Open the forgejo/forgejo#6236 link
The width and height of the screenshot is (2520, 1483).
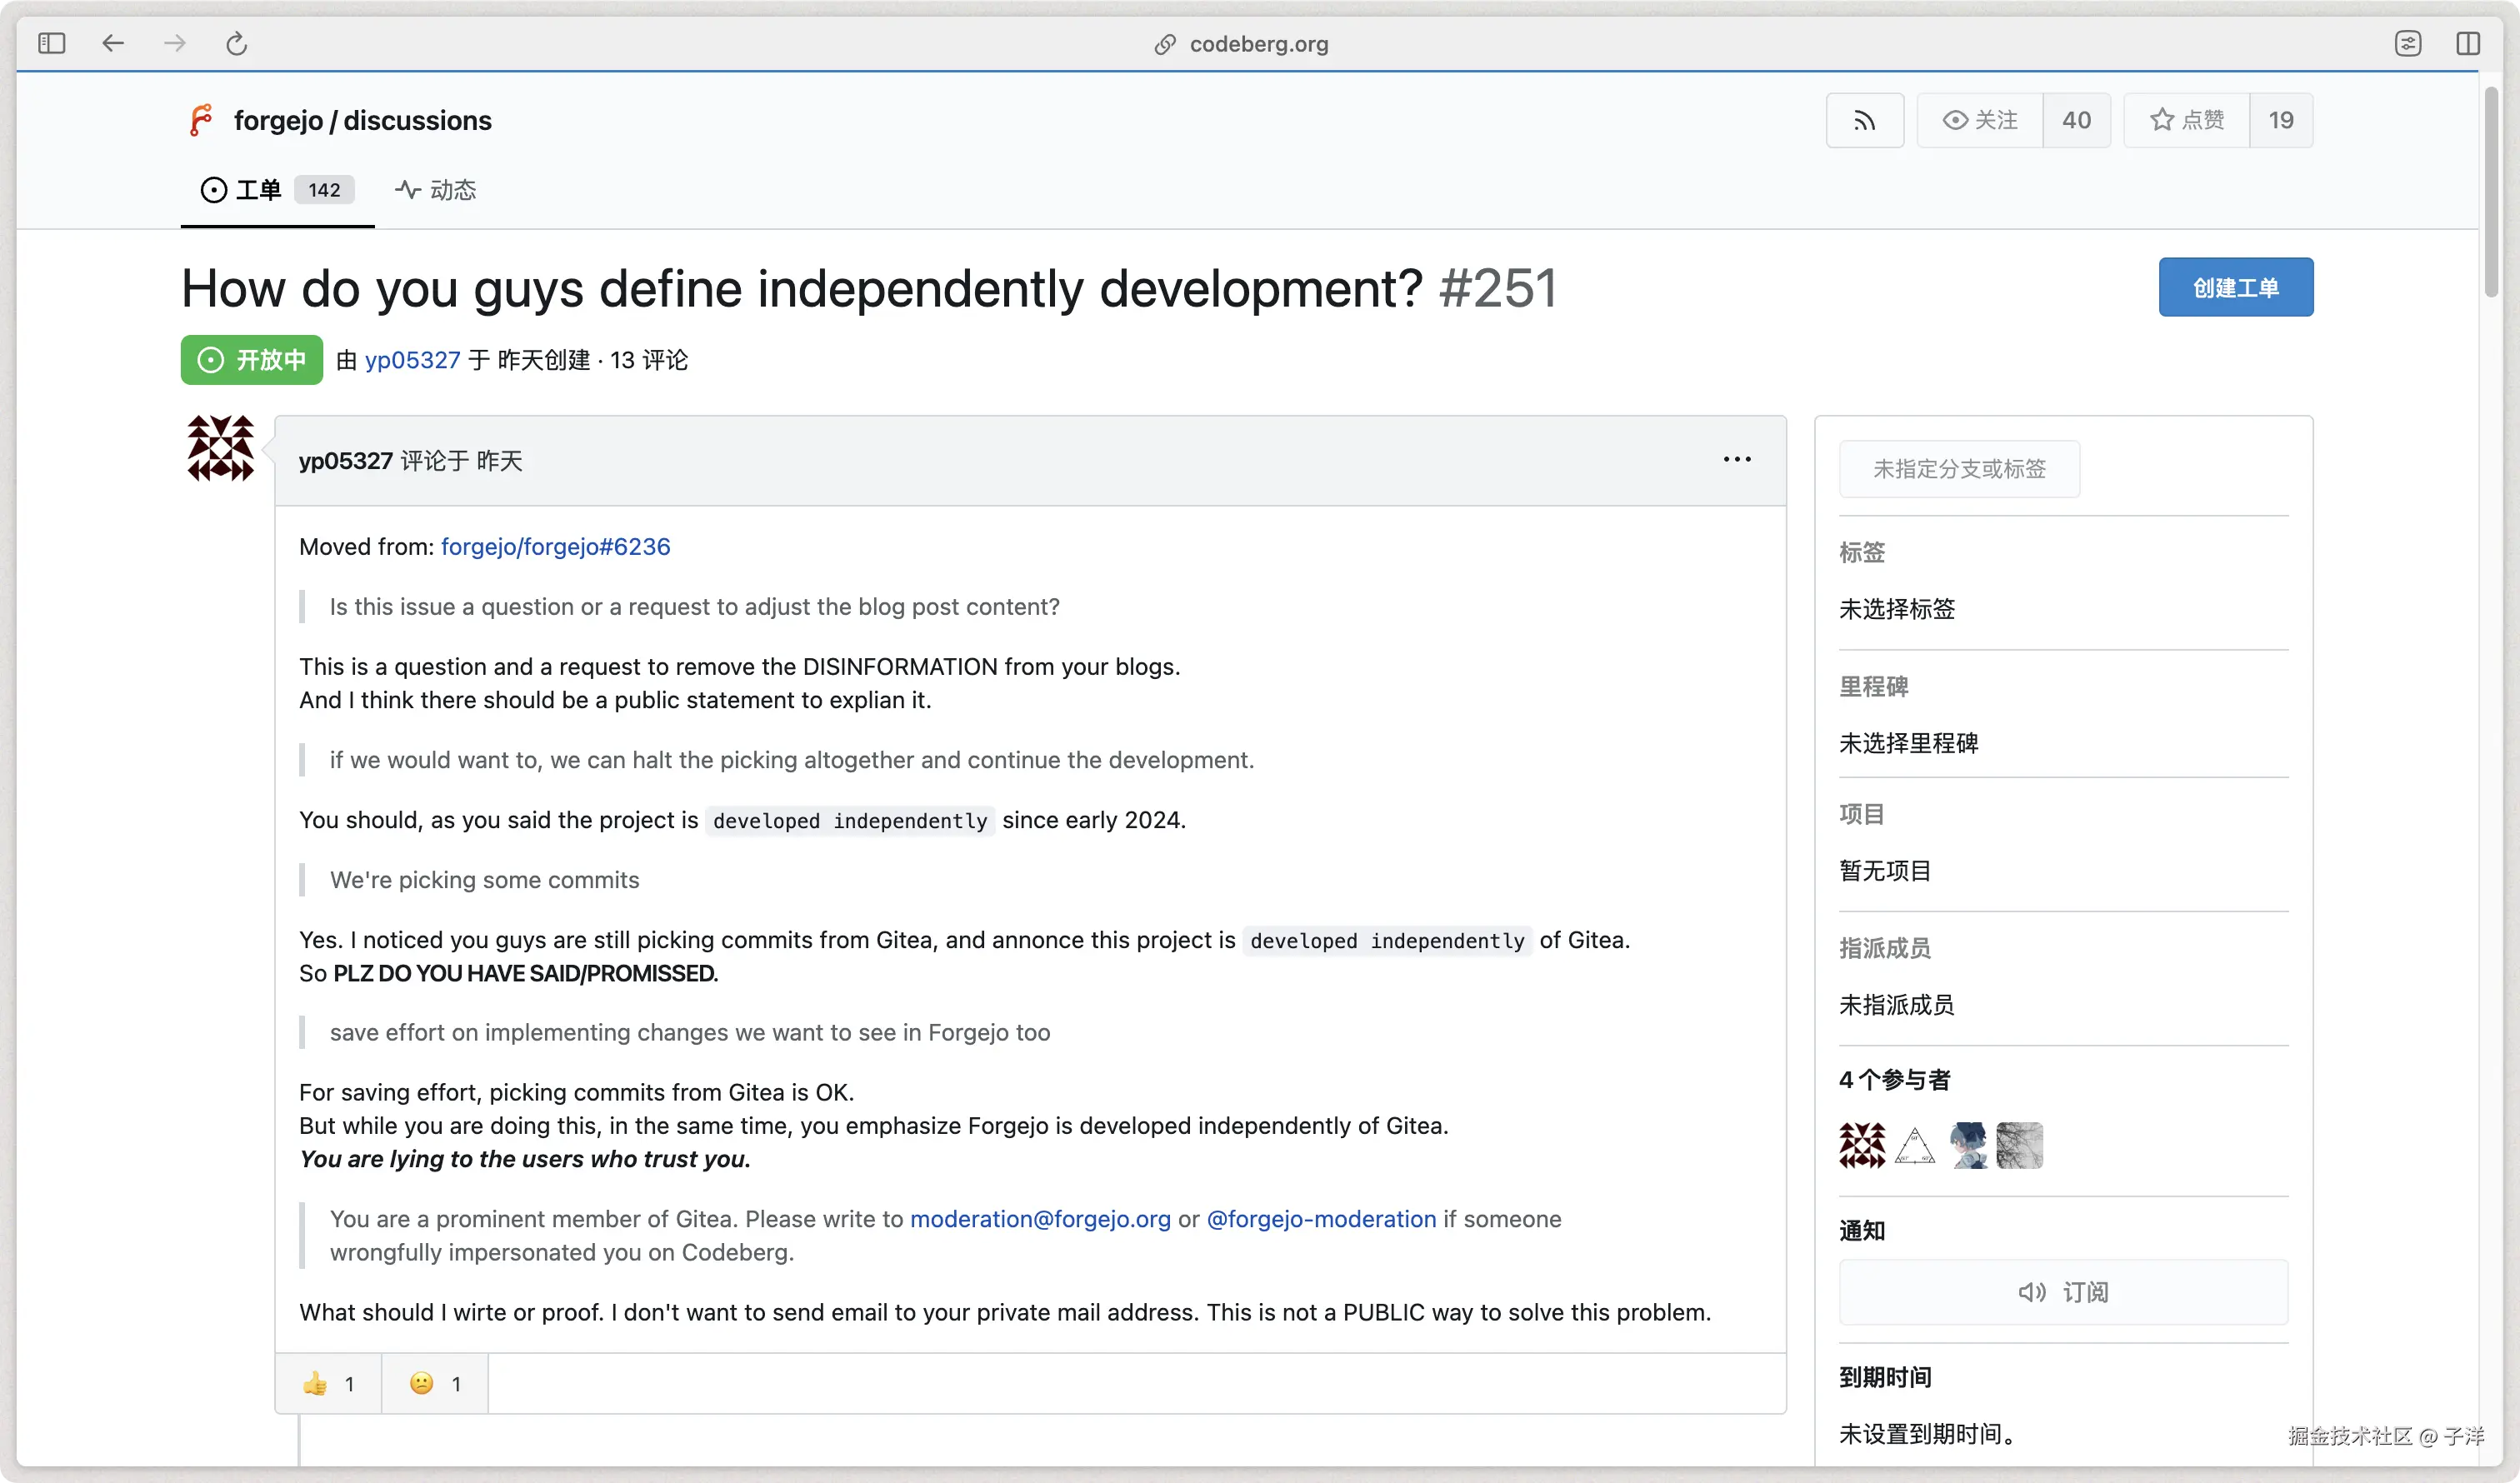click(555, 547)
